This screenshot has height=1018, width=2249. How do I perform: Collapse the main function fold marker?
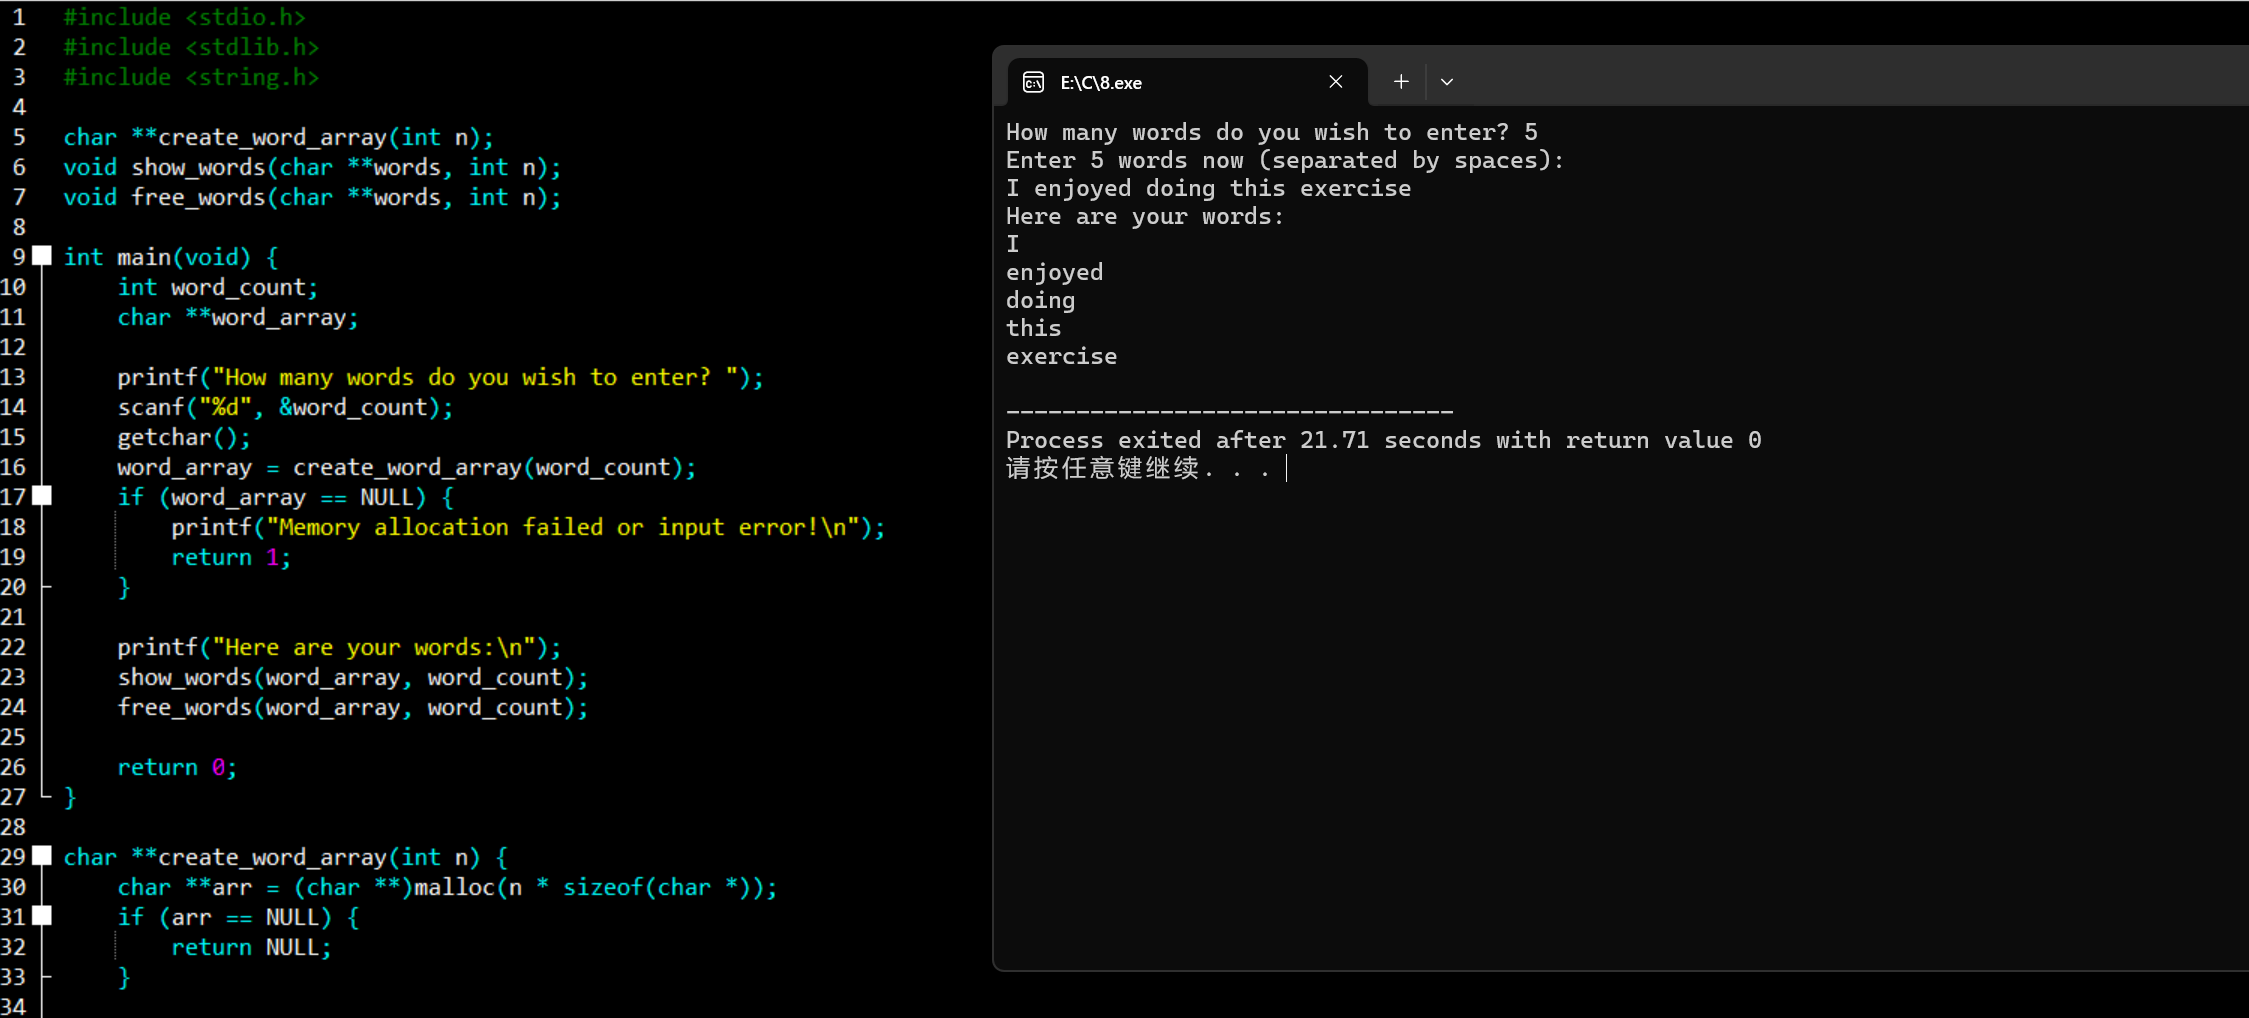(x=42, y=256)
